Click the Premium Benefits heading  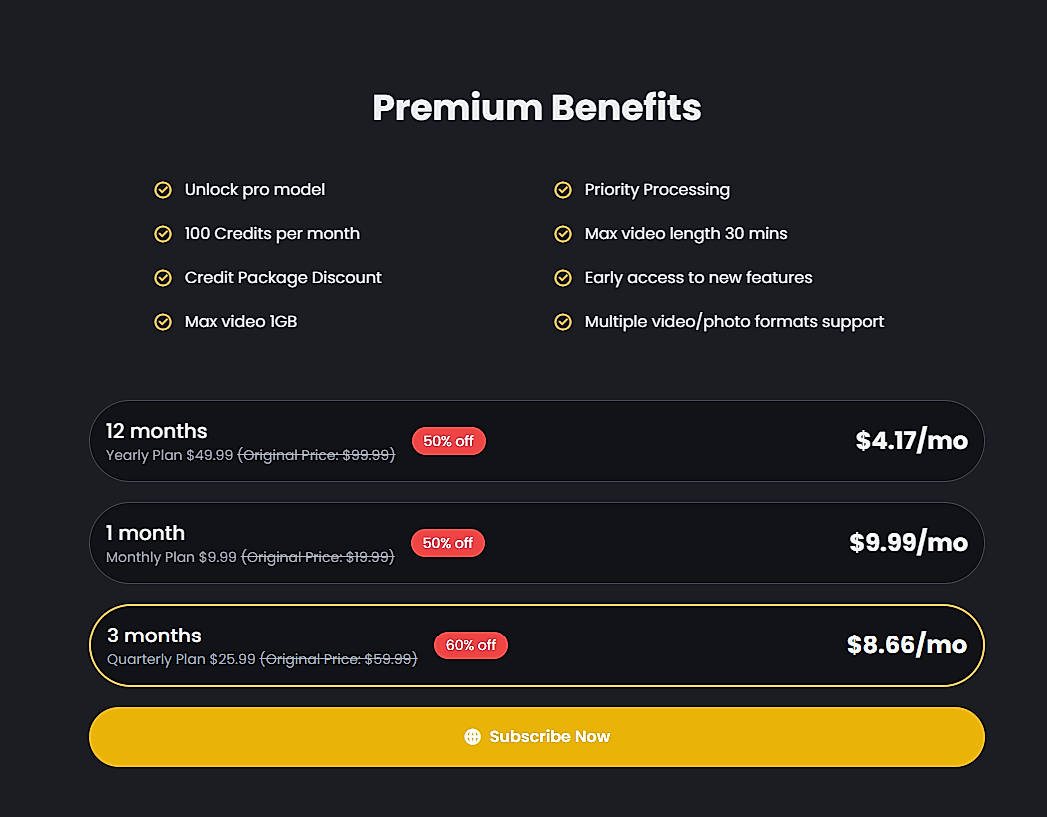(x=536, y=108)
